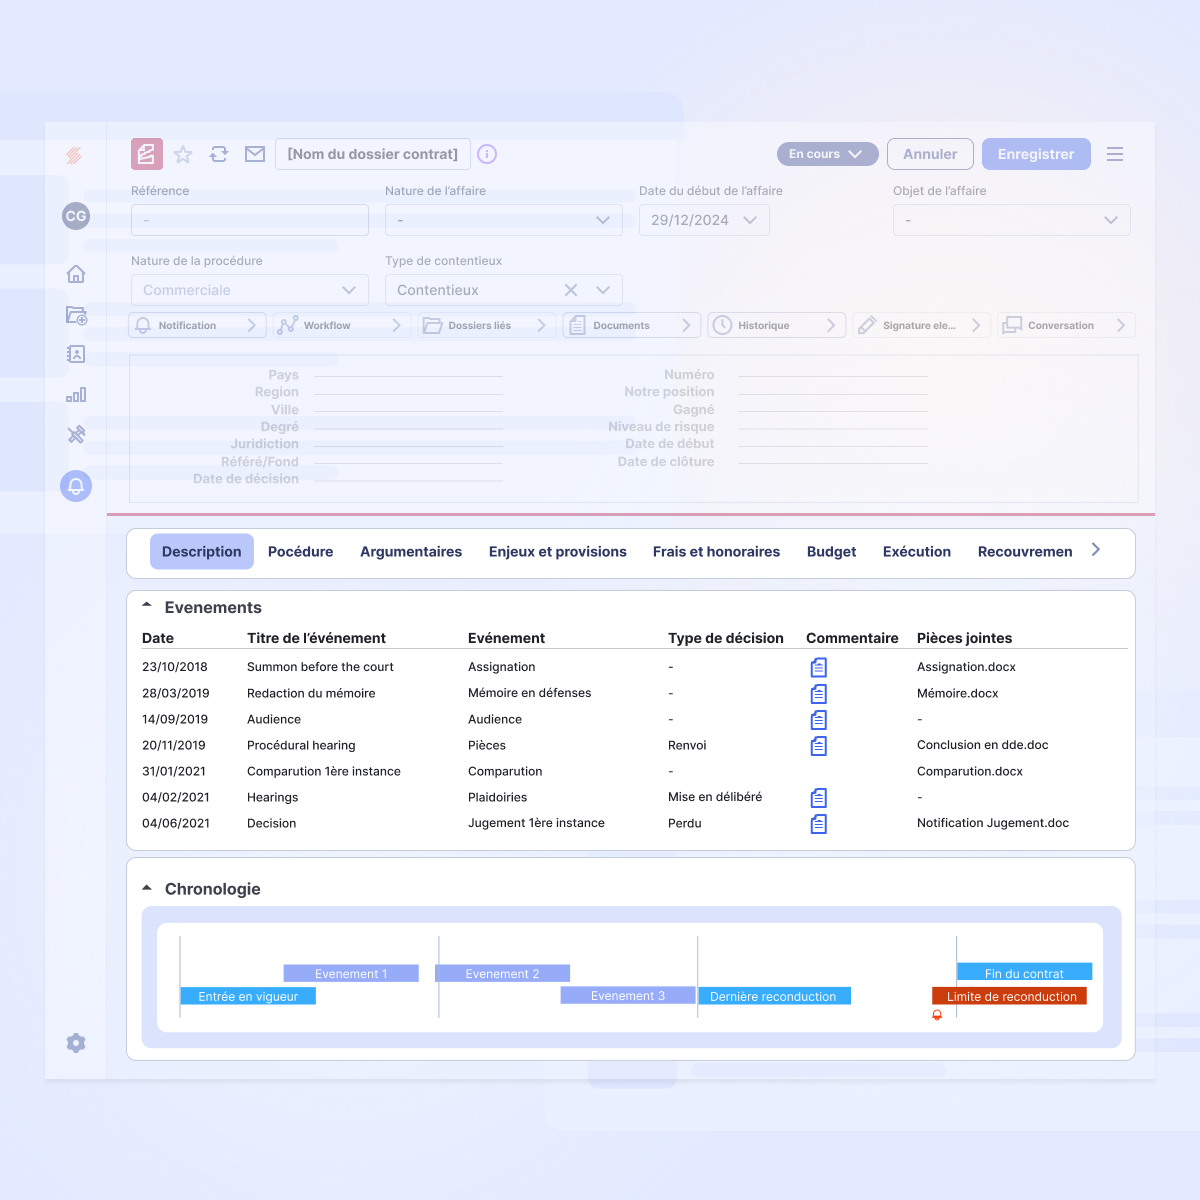The width and height of the screenshot is (1200, 1200).
Task: Click the notification bell in sidebar
Action: (x=76, y=486)
